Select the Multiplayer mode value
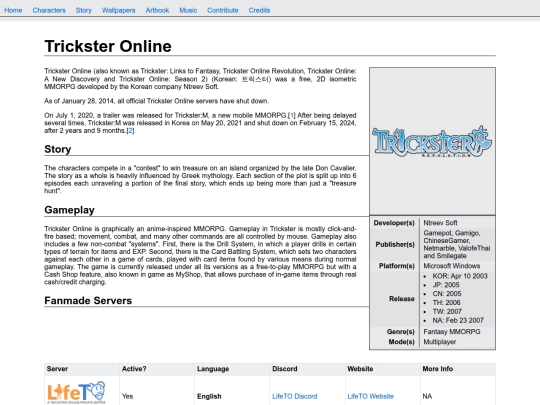 click(x=439, y=342)
